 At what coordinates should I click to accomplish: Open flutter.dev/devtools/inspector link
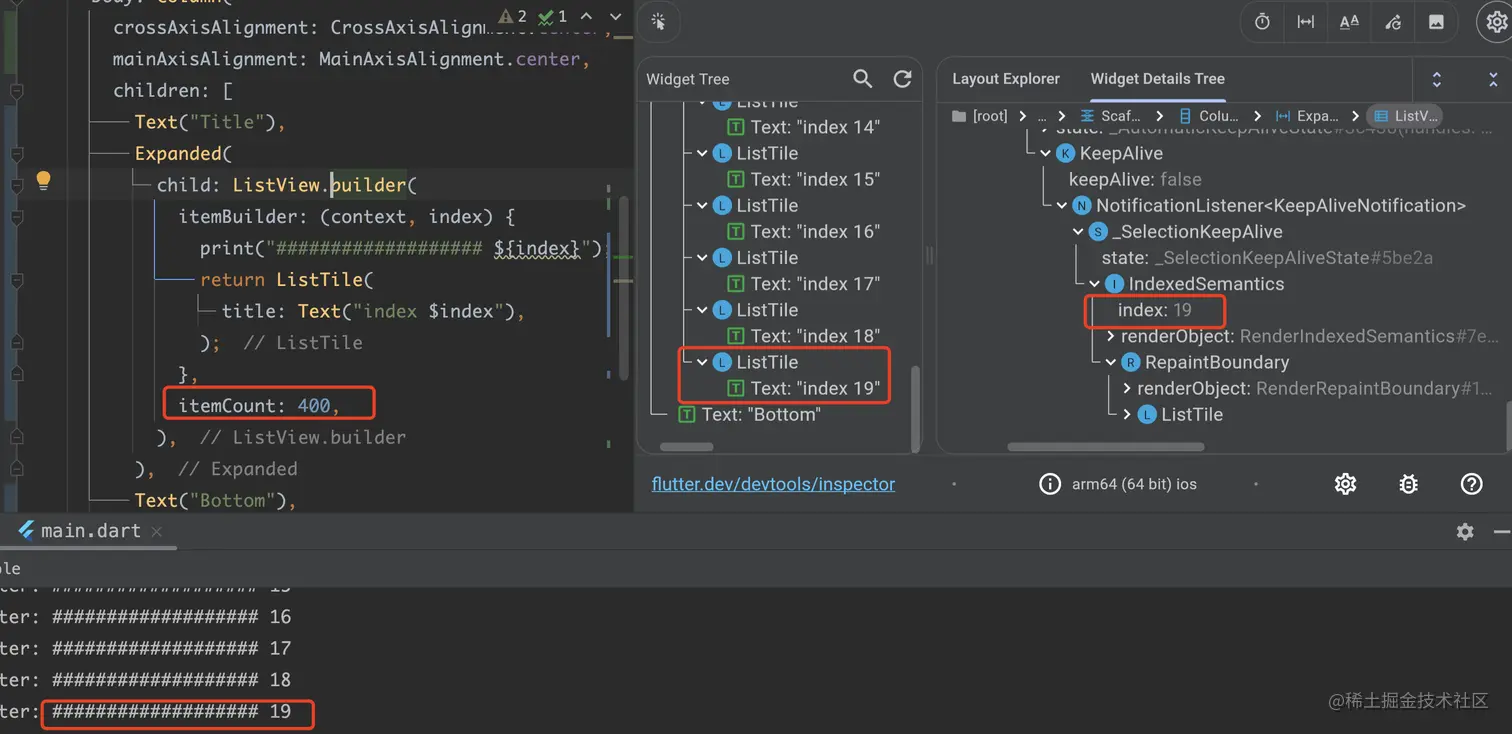773,484
